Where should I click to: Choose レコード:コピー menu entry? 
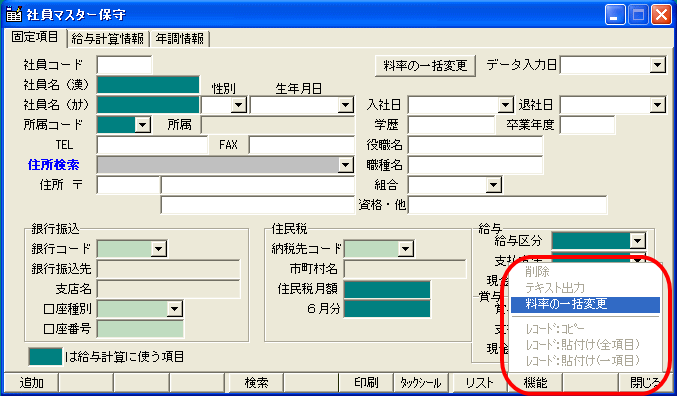pos(585,329)
